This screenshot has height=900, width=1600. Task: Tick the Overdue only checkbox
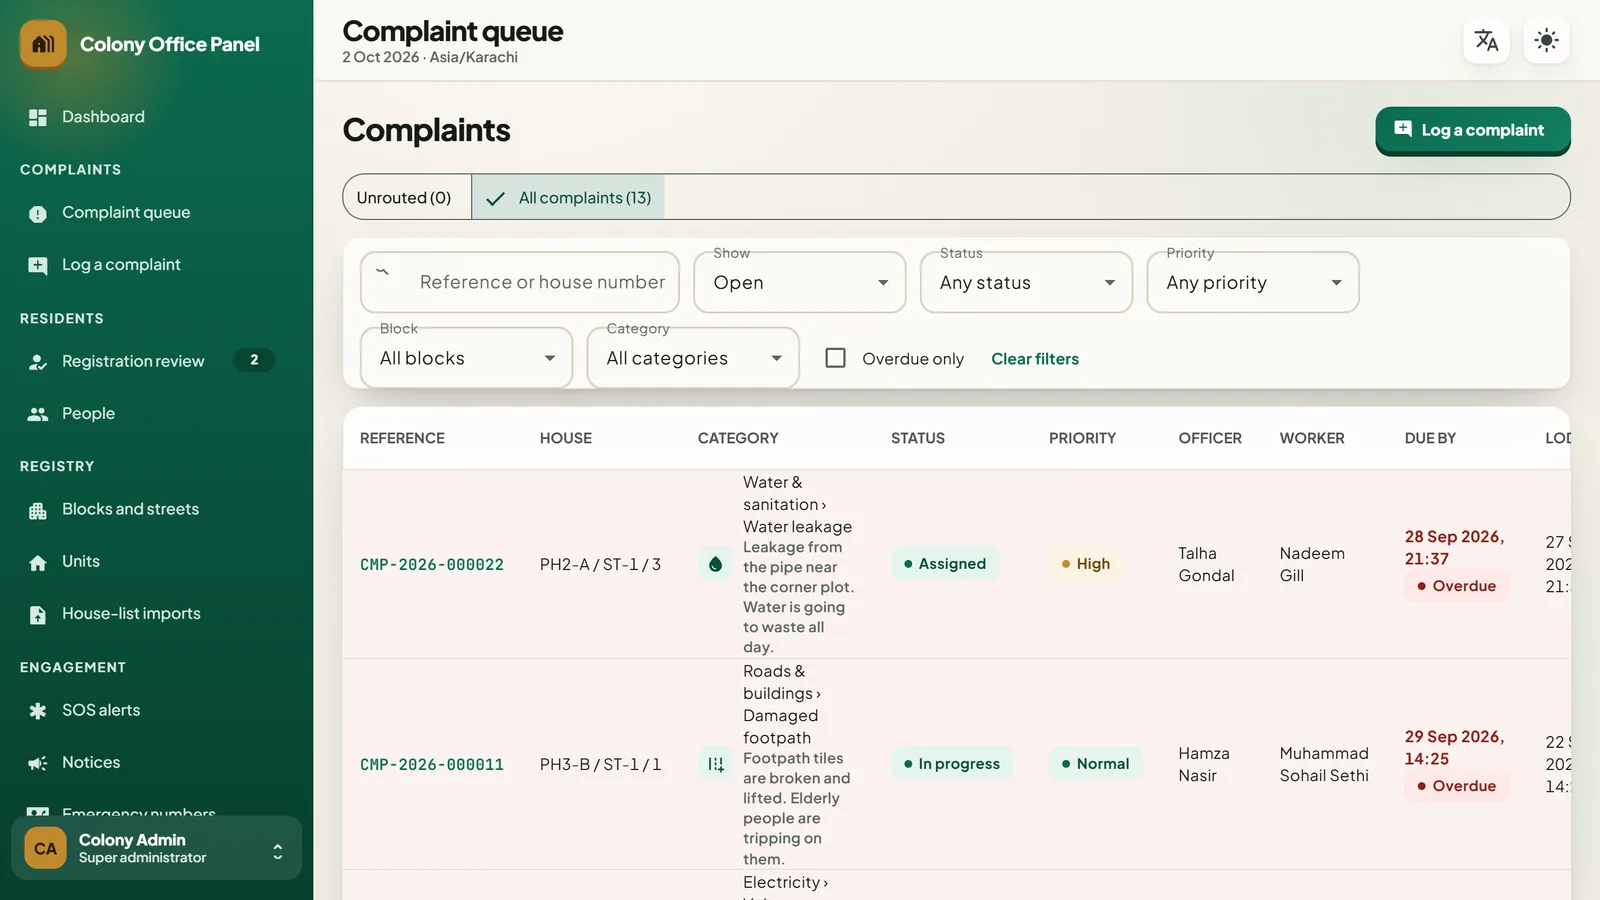[x=835, y=358]
